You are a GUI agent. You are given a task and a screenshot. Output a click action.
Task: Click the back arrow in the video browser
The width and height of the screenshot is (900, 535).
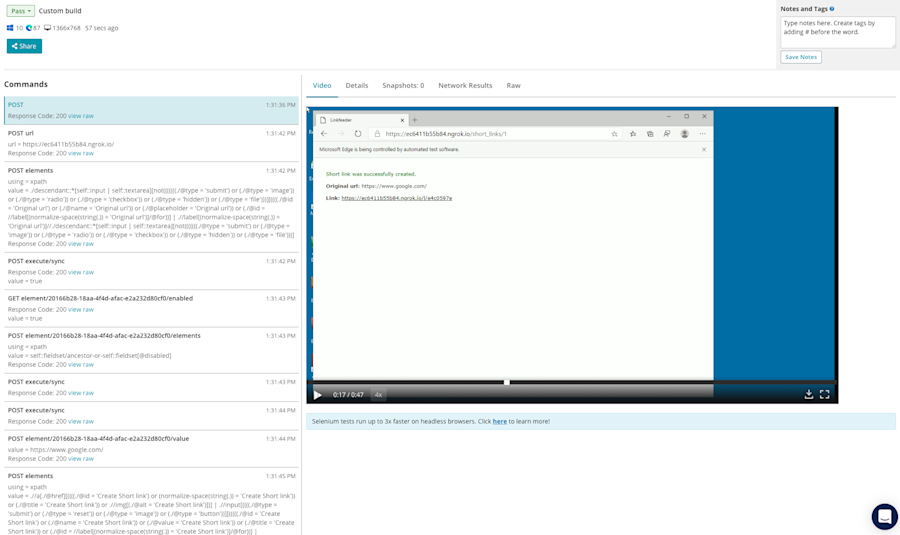(x=324, y=134)
